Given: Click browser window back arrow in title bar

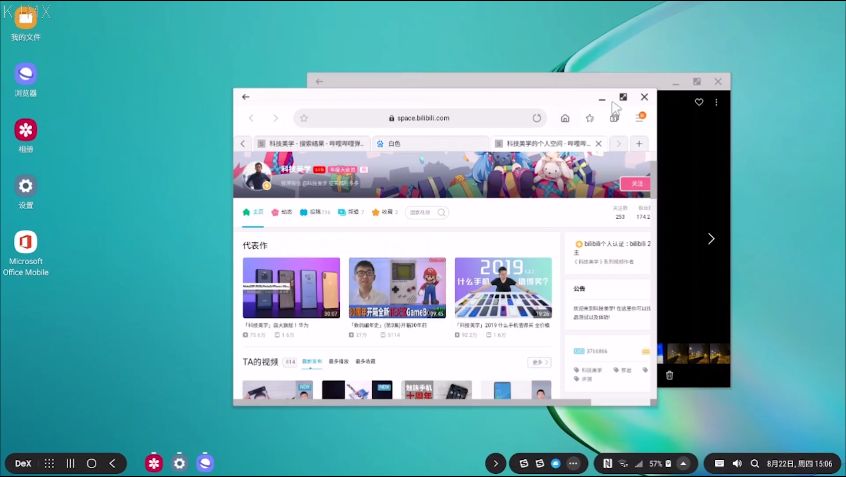Looking at the screenshot, I should [245, 97].
